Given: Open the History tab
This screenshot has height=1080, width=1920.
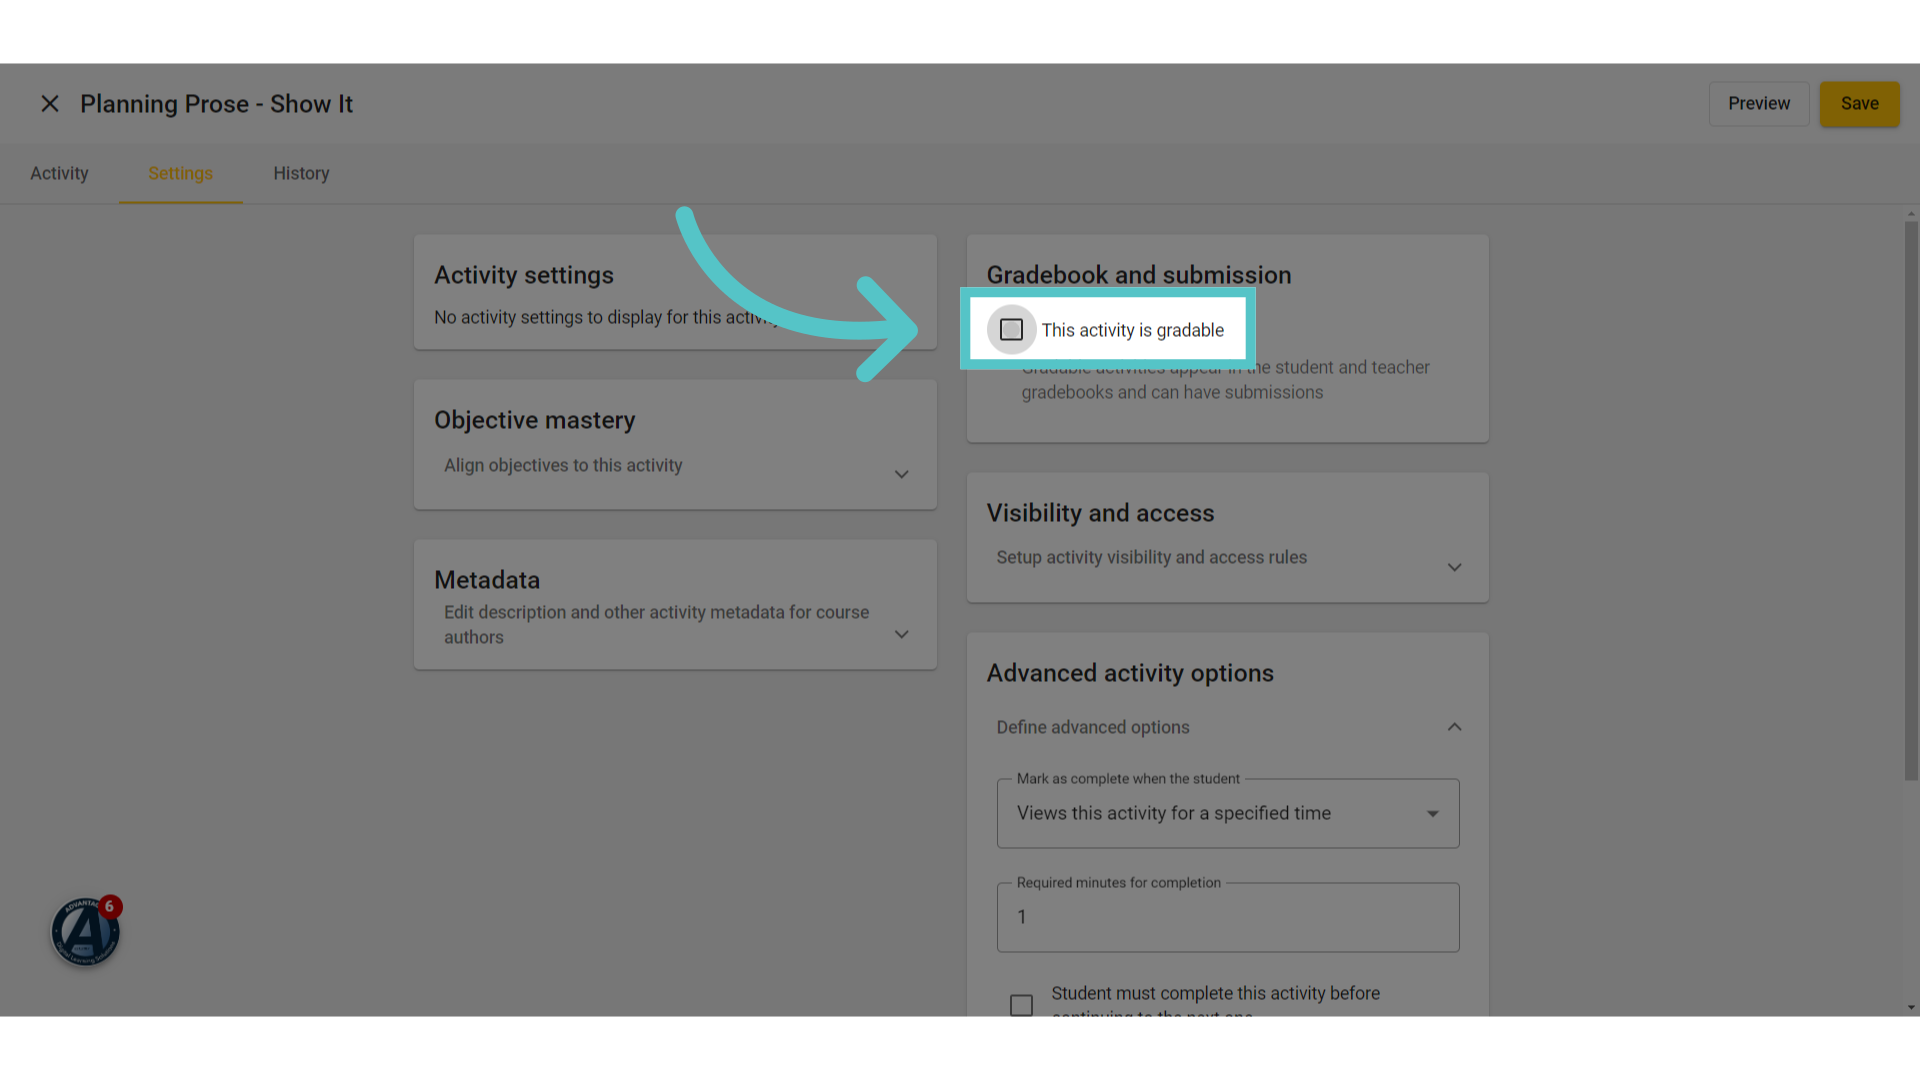Looking at the screenshot, I should click(301, 174).
